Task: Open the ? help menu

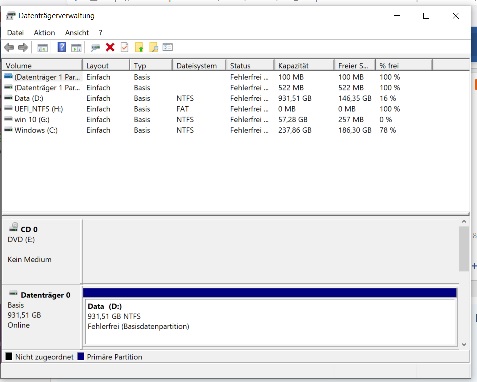Action: 100,33
